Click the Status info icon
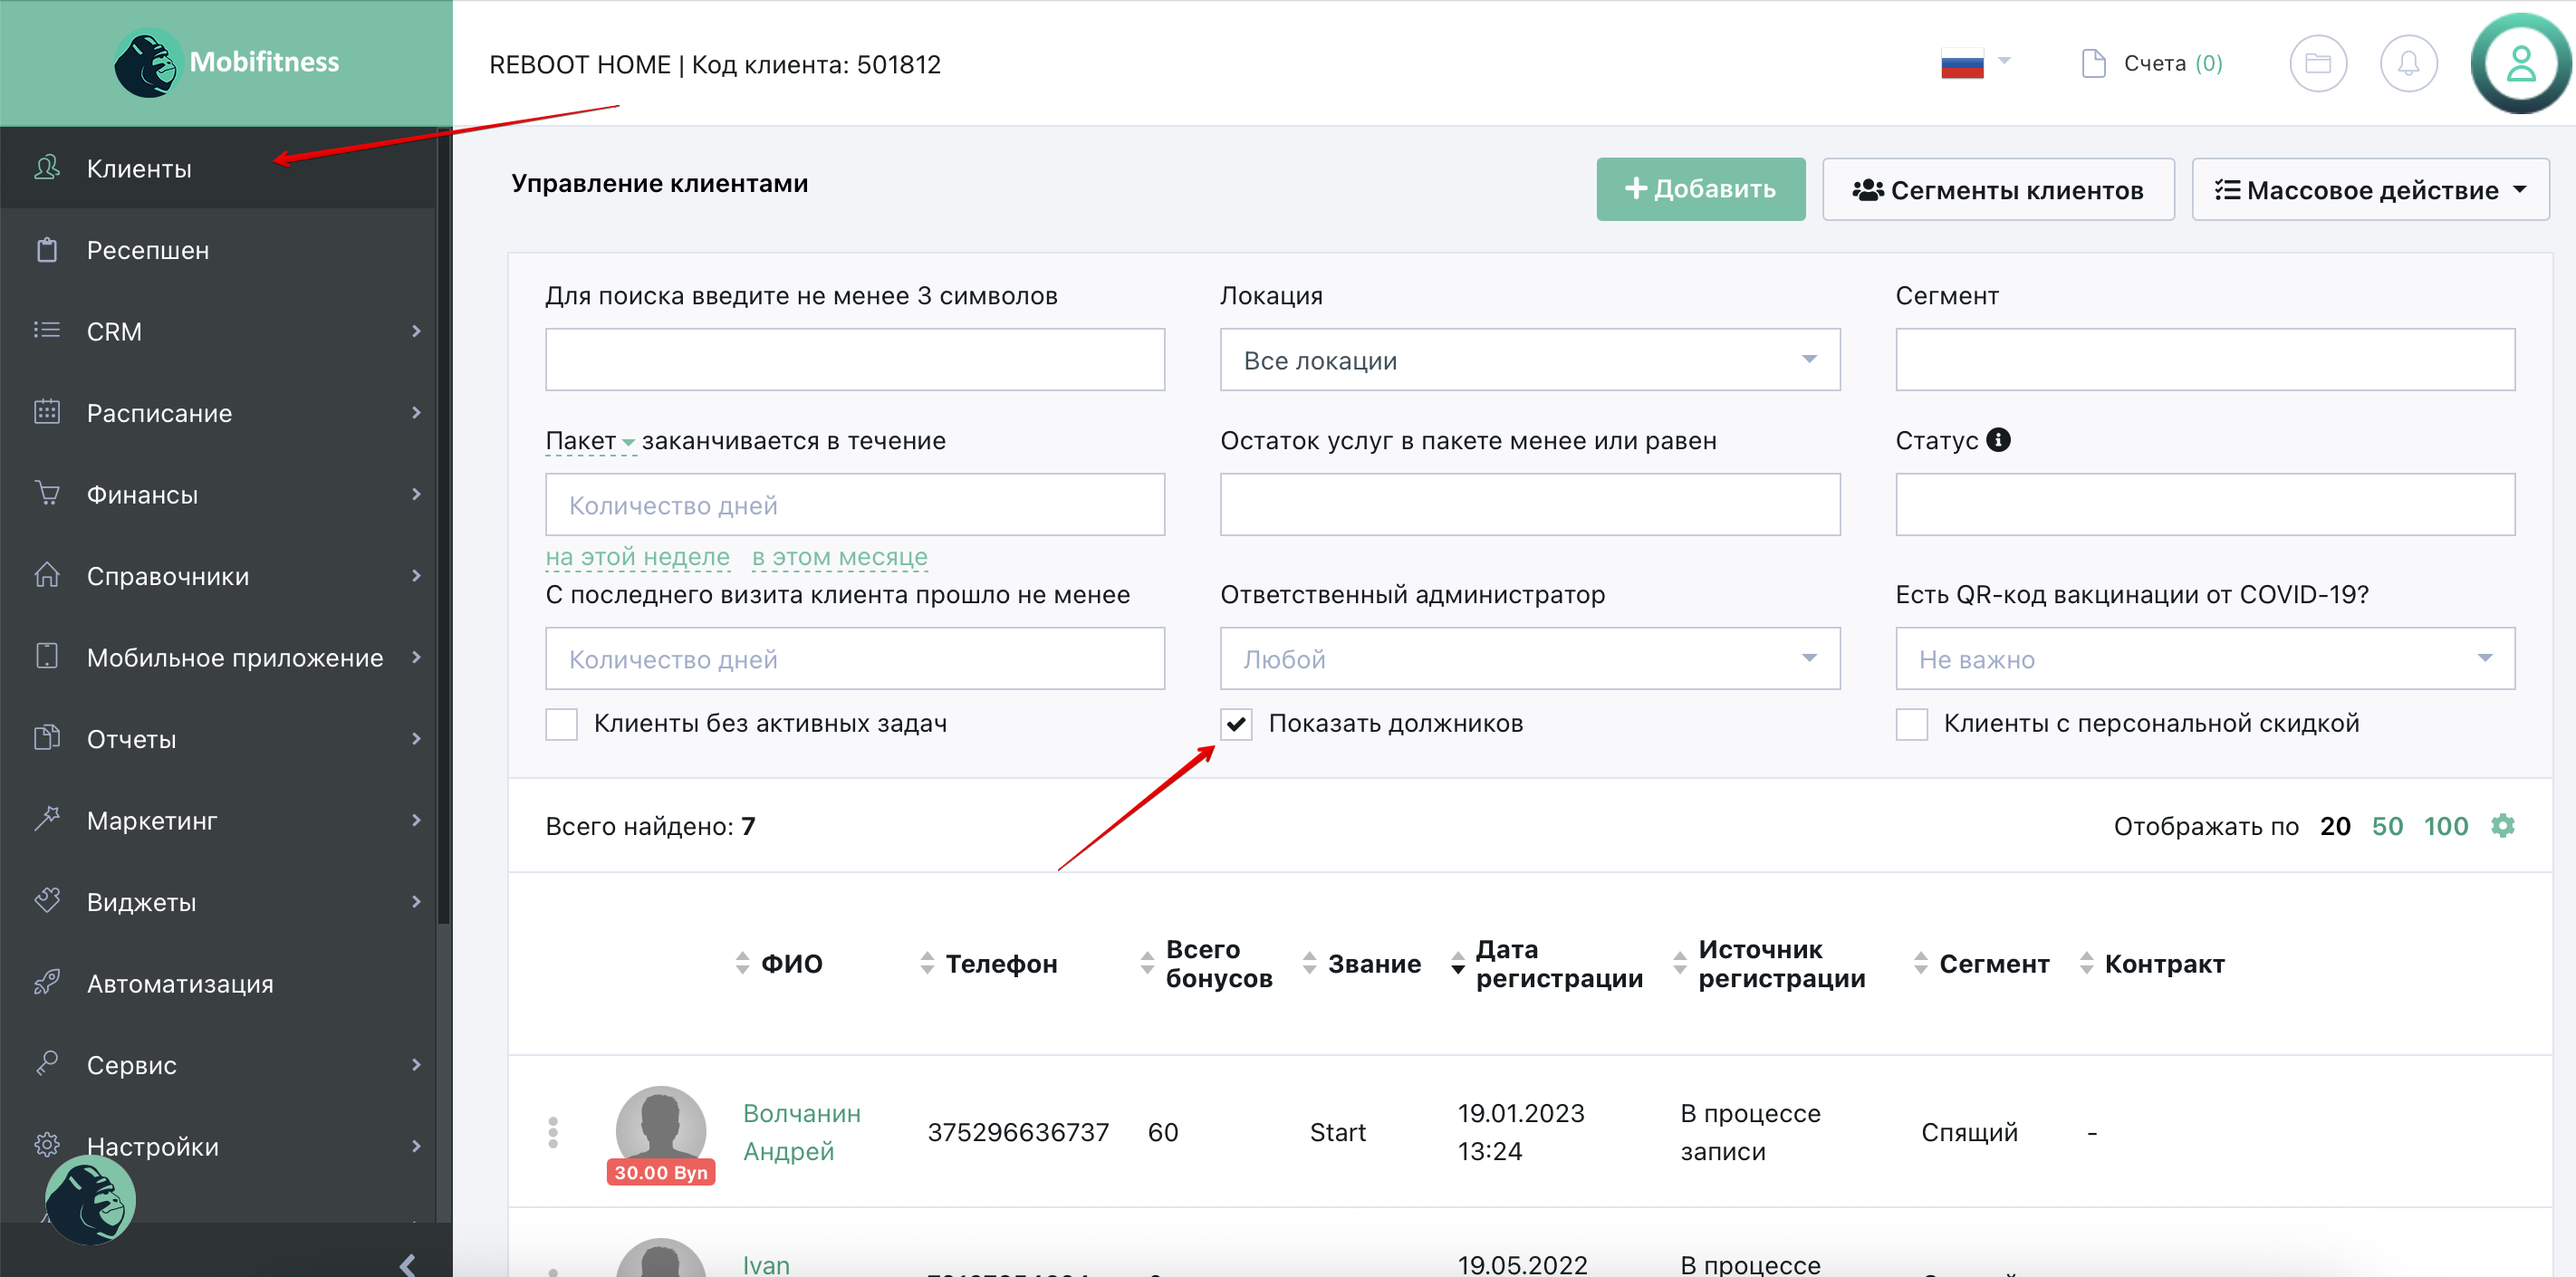2576x1277 pixels. tap(1998, 440)
